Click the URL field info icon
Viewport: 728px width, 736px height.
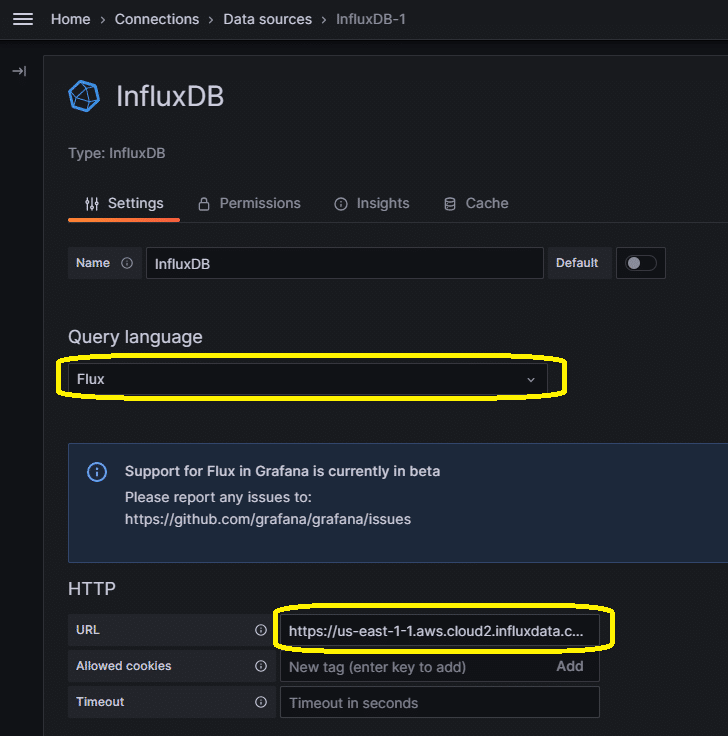pos(261,630)
